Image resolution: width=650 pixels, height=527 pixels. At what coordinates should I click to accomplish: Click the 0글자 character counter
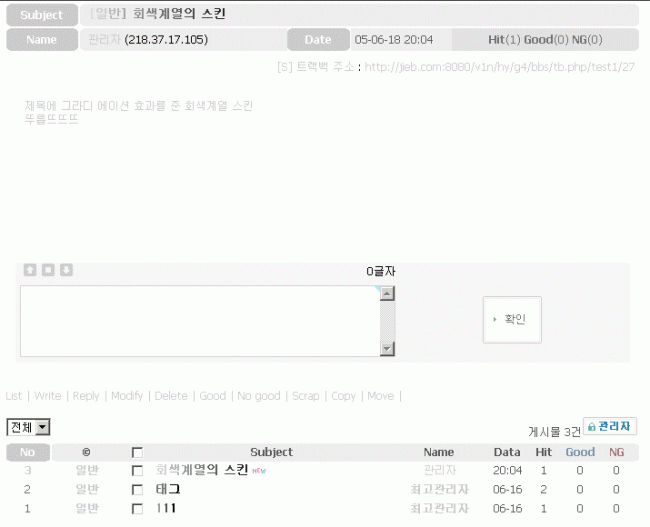pyautogui.click(x=381, y=272)
